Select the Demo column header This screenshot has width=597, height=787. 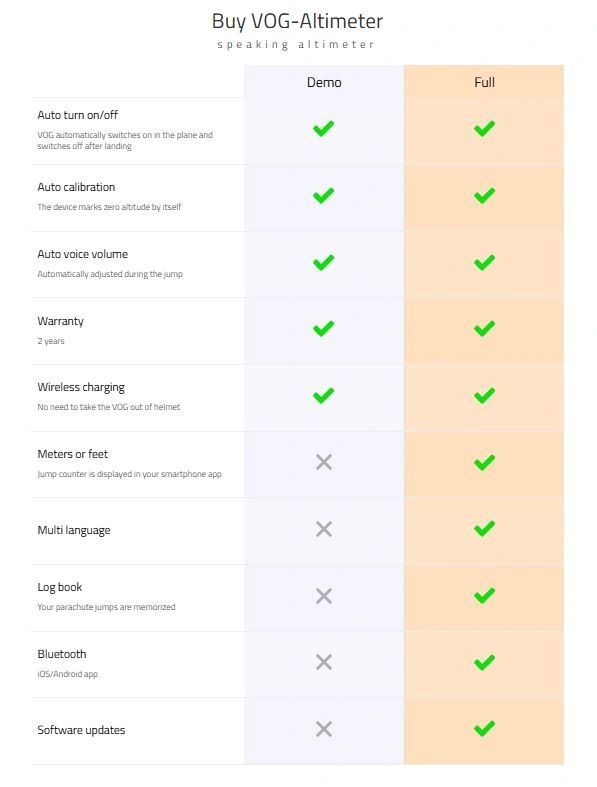[x=324, y=82]
